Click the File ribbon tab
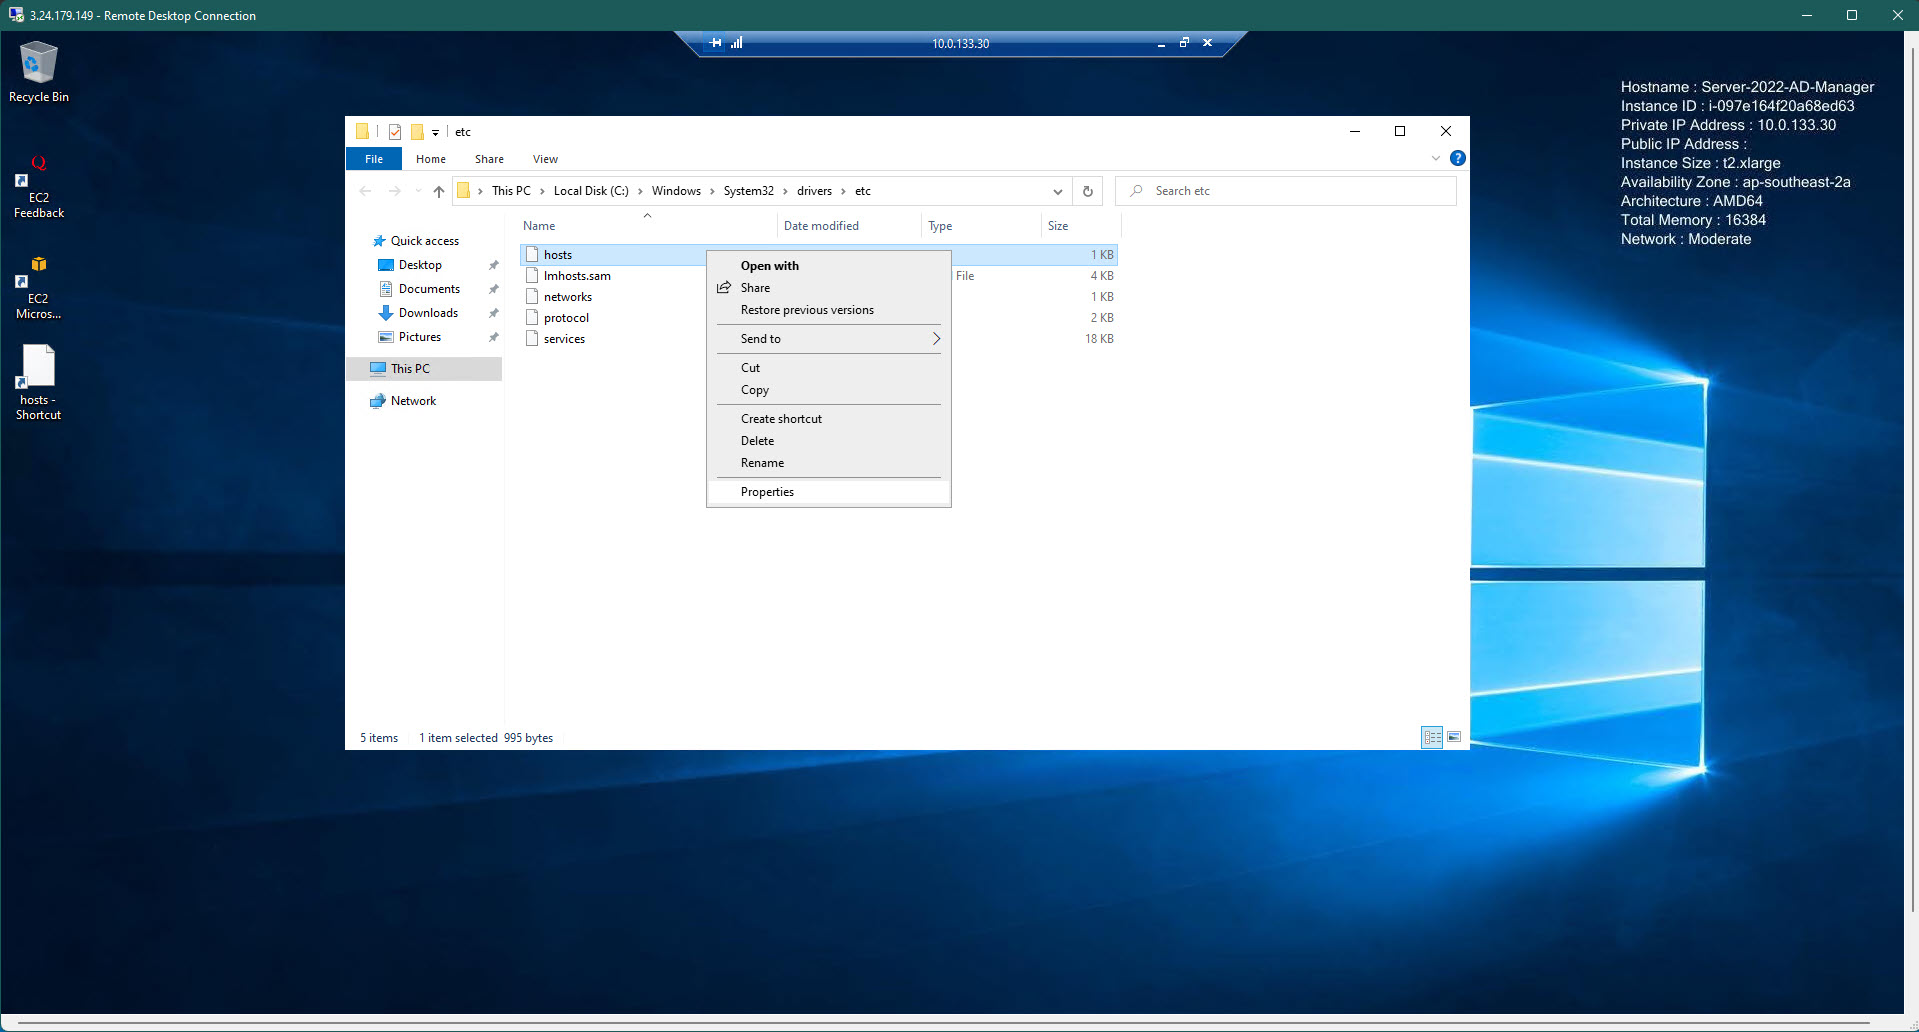The width and height of the screenshot is (1919, 1032). [x=374, y=159]
